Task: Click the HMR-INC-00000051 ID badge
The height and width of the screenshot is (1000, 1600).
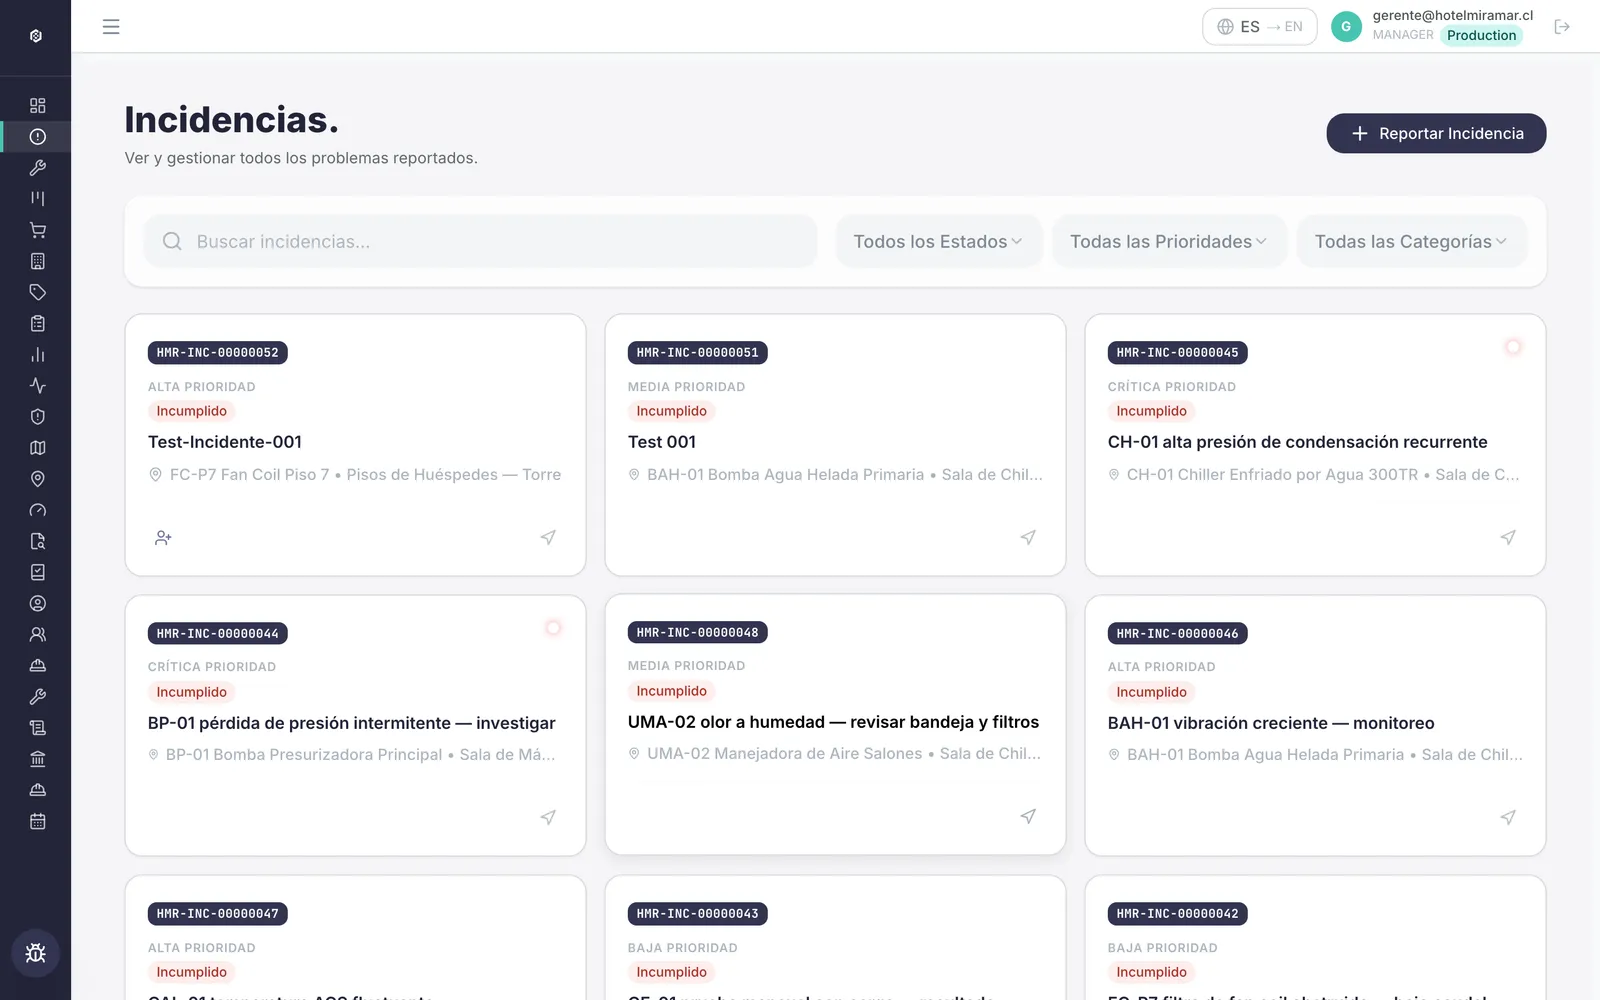Action: (x=698, y=352)
